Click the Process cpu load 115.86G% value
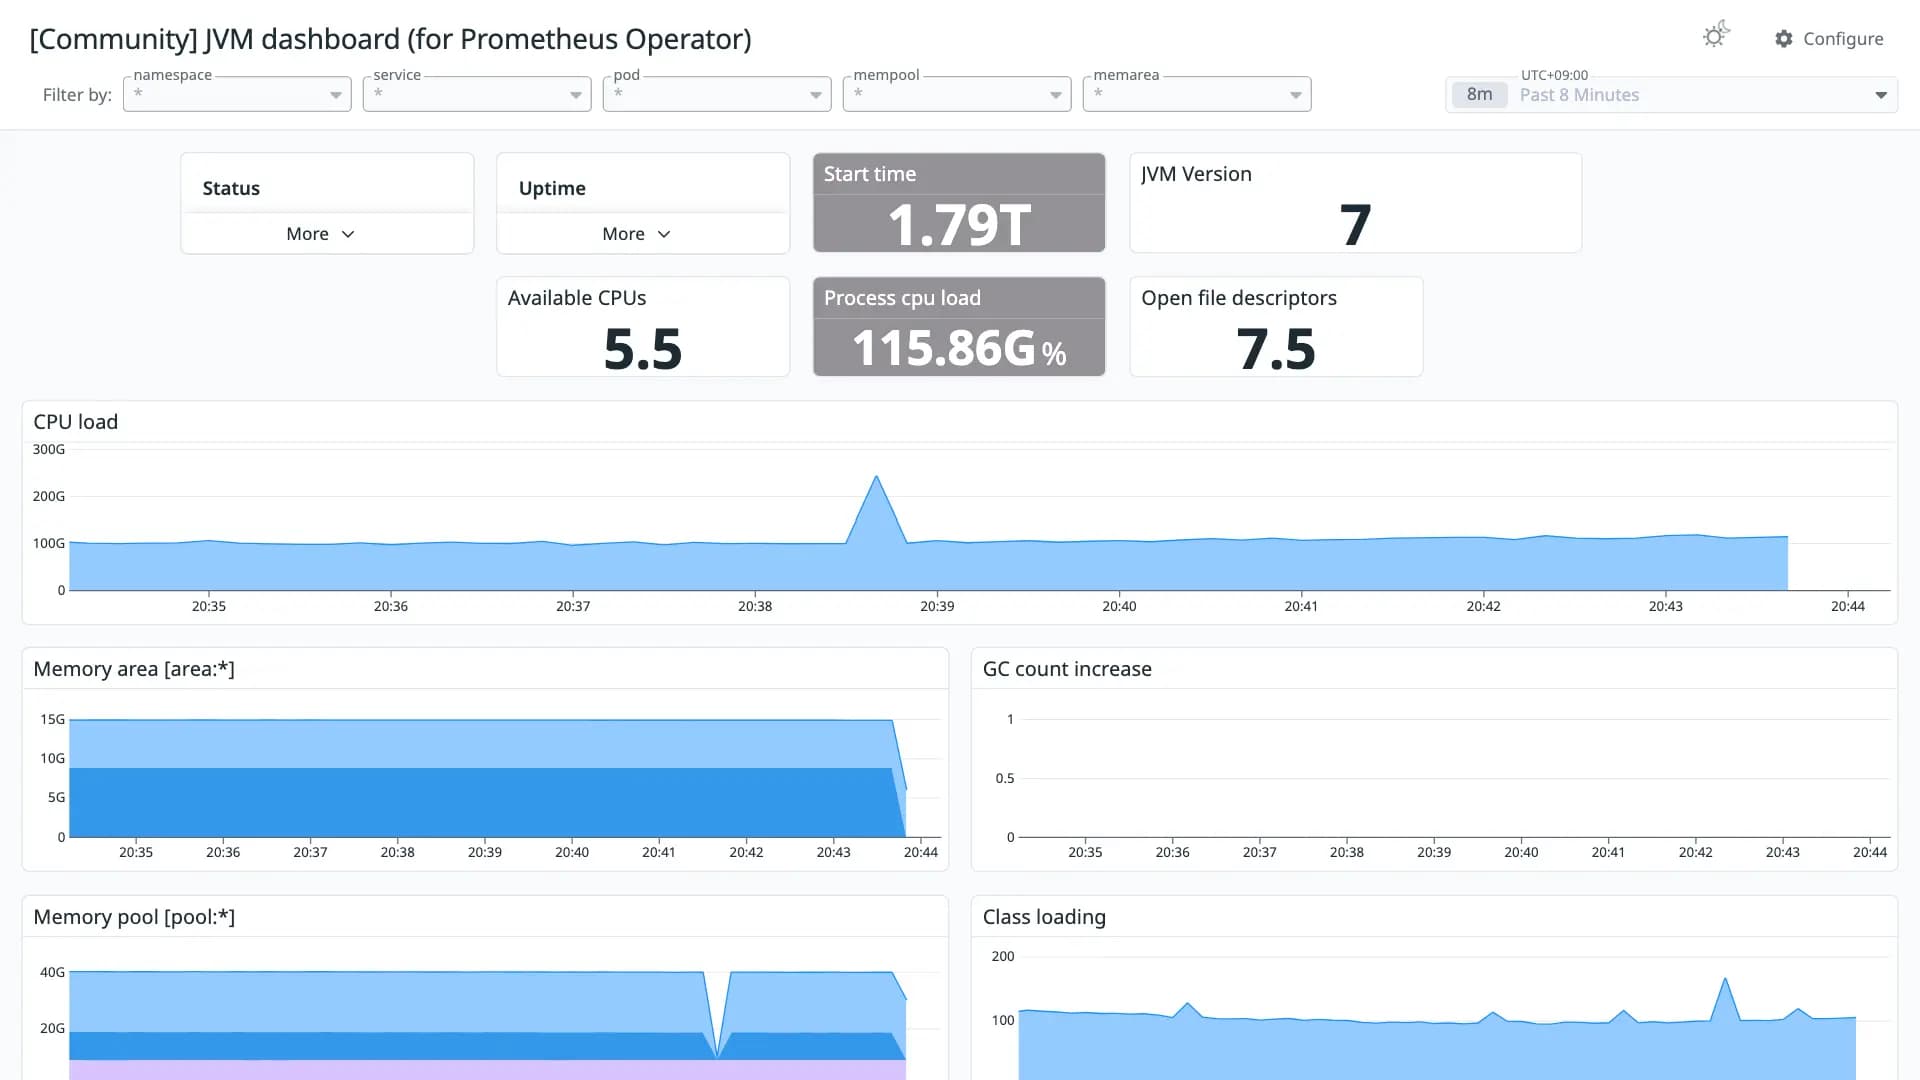Screen dimensions: 1920x1080 click(959, 349)
